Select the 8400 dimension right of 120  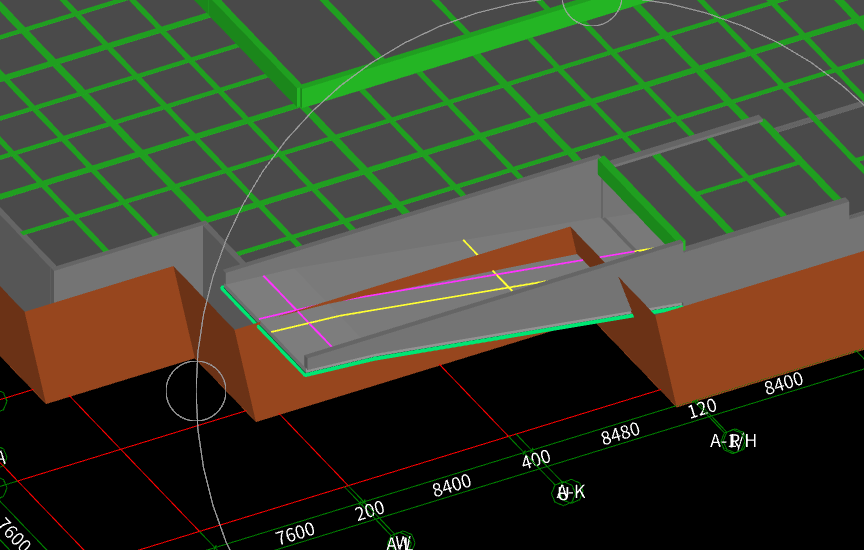[784, 383]
